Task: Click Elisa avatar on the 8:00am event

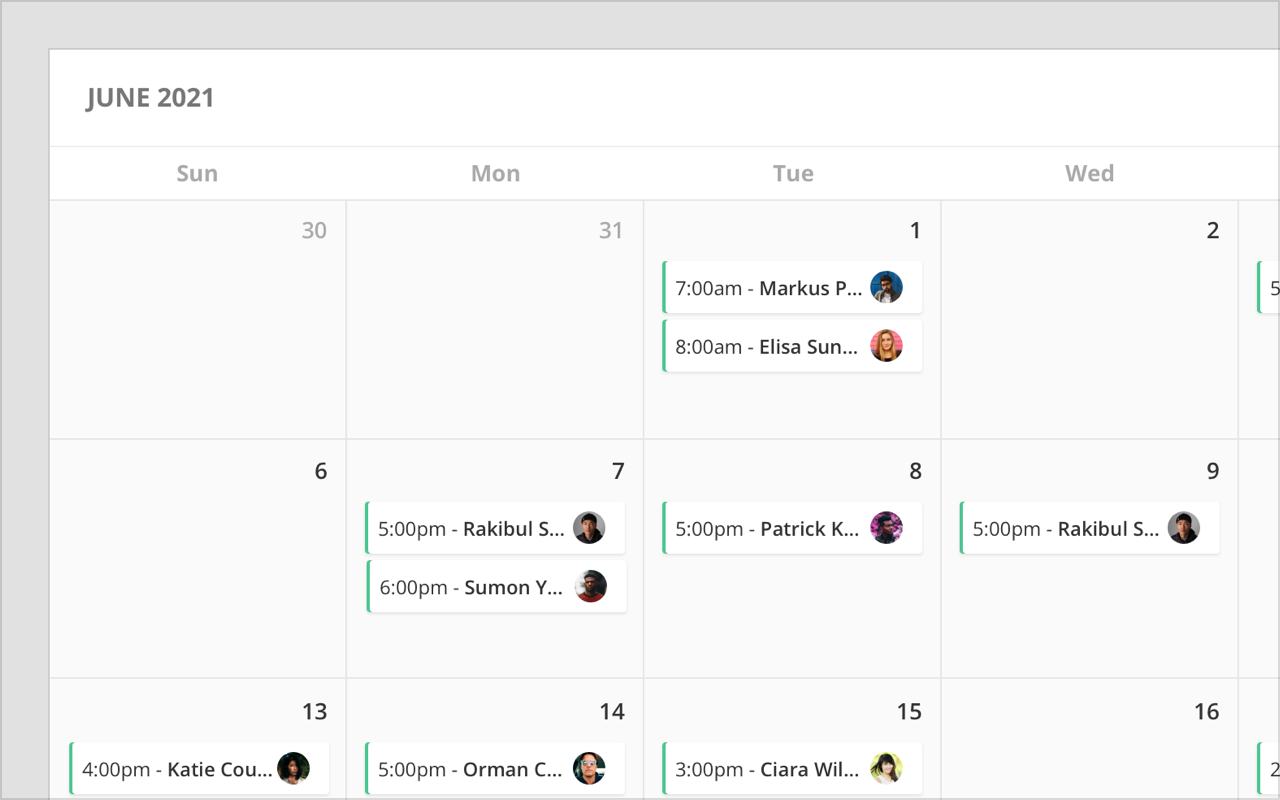Action: (886, 346)
